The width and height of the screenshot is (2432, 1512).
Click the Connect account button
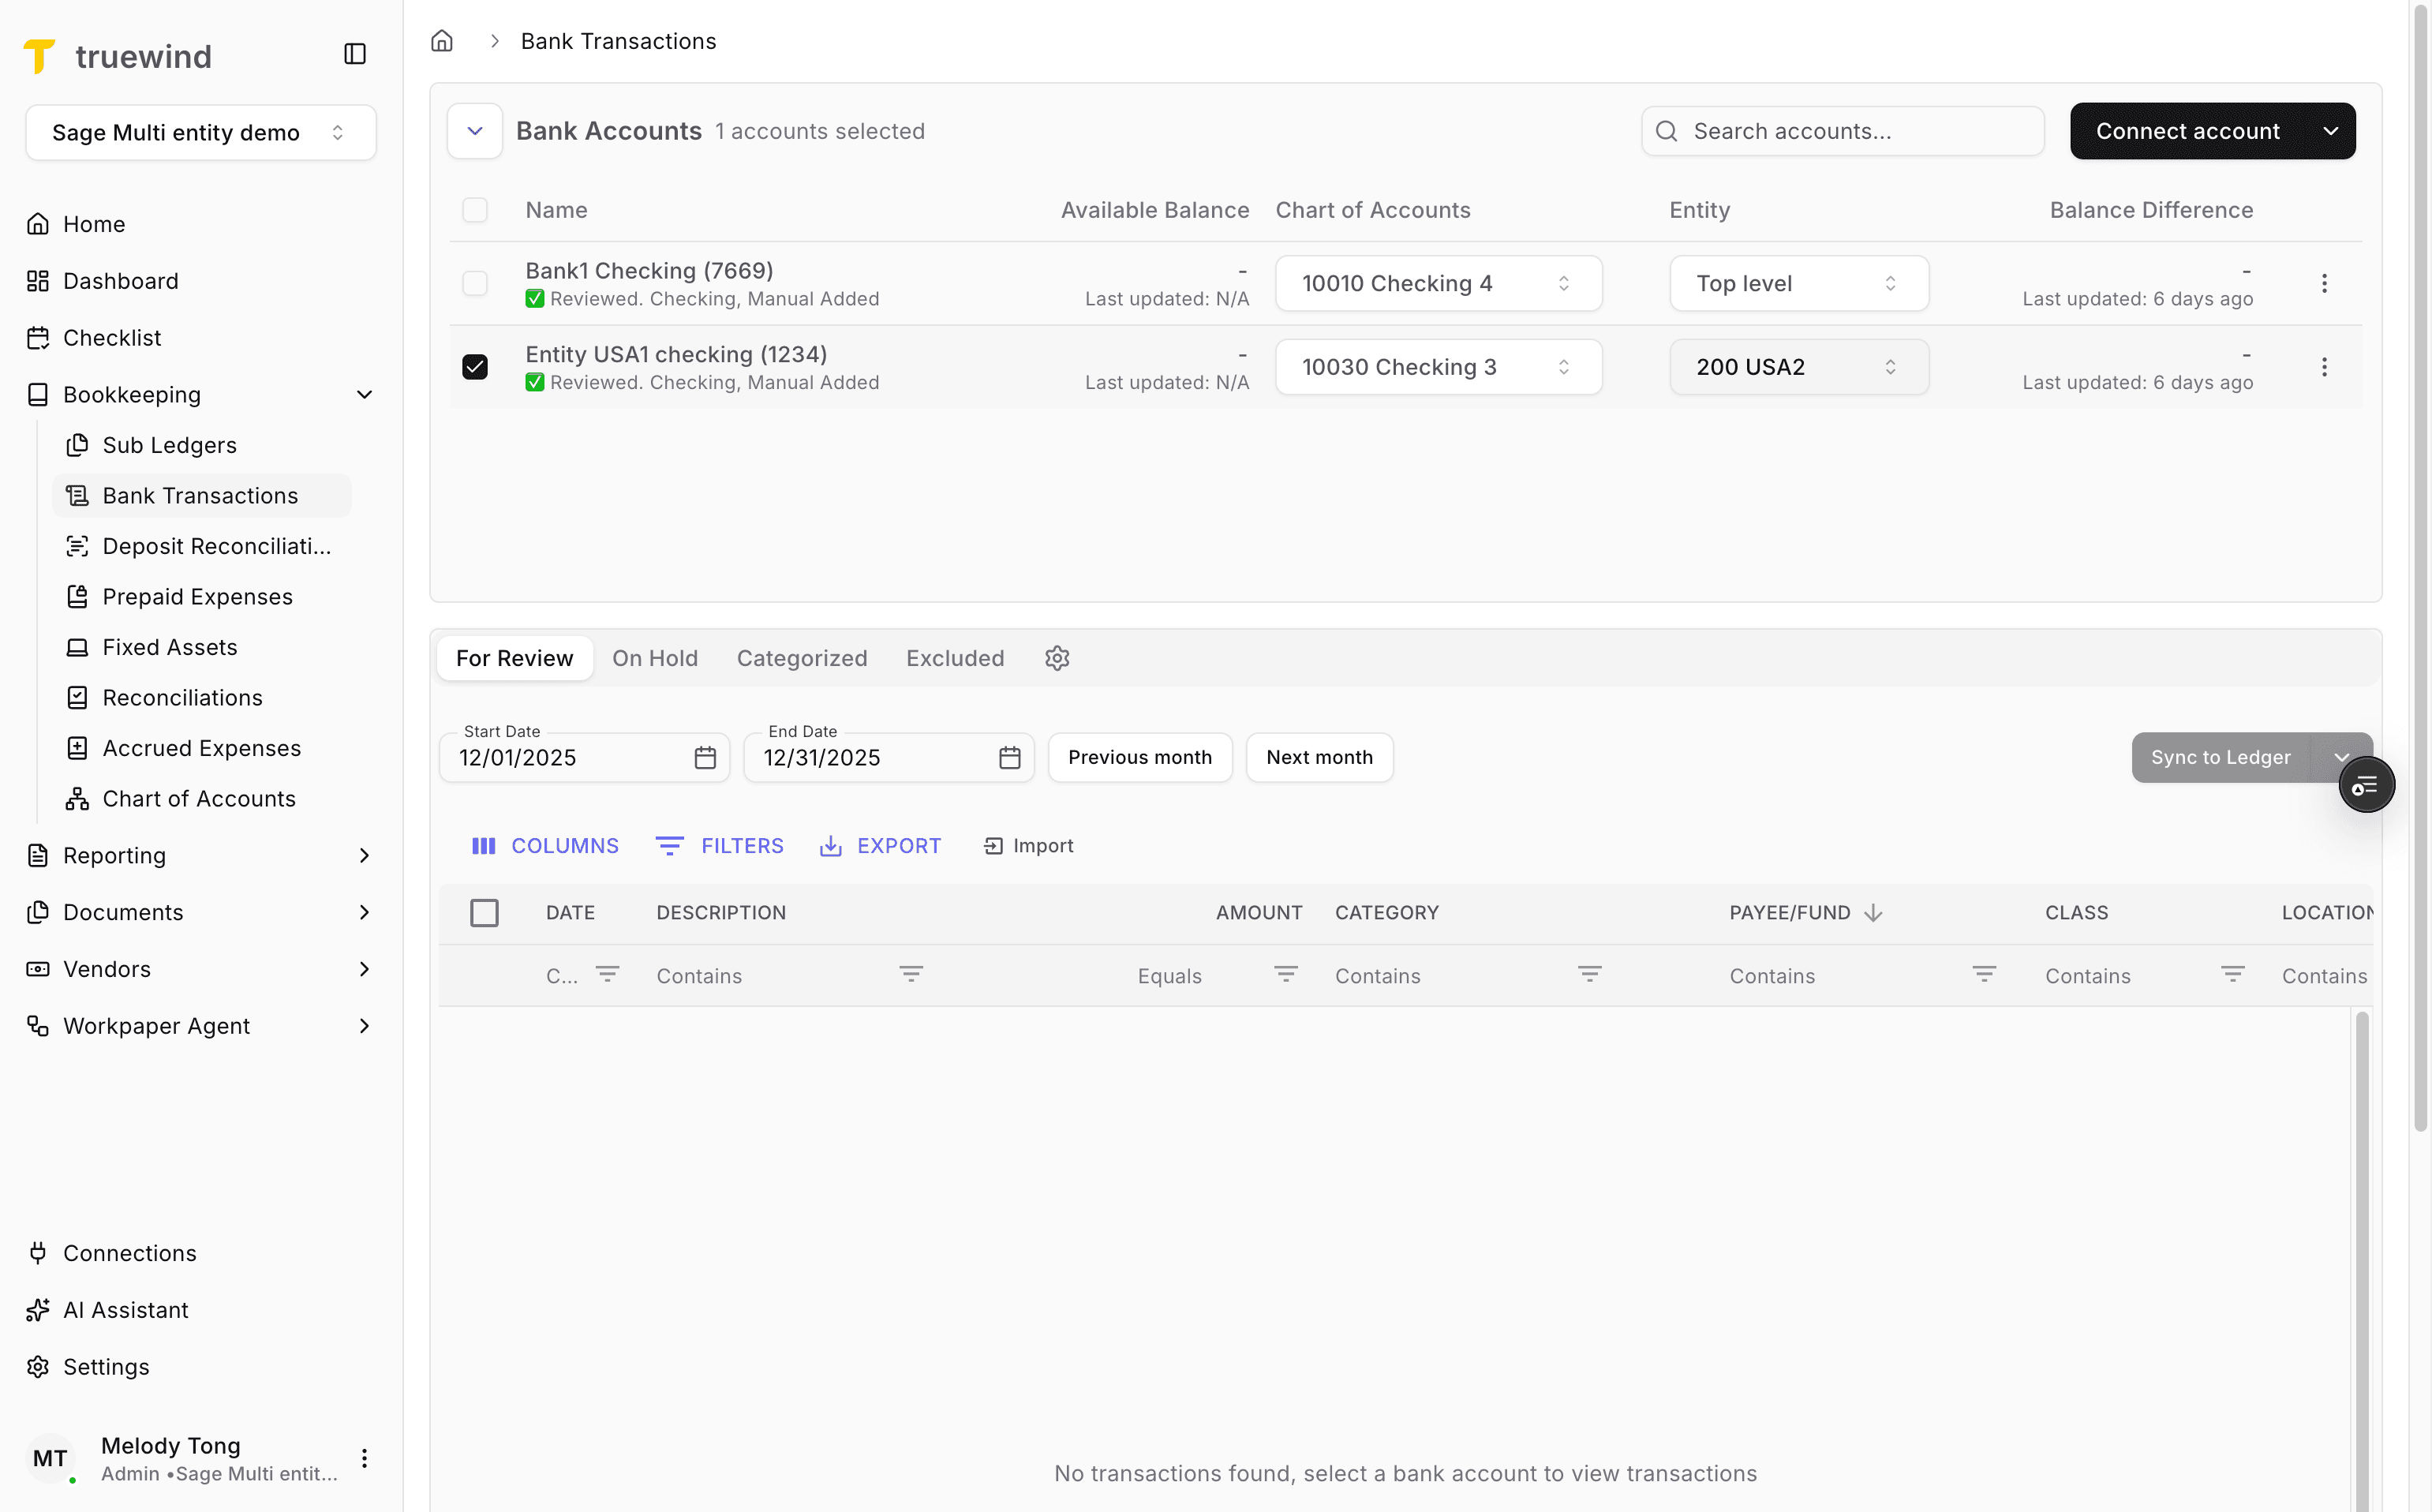coord(2187,131)
